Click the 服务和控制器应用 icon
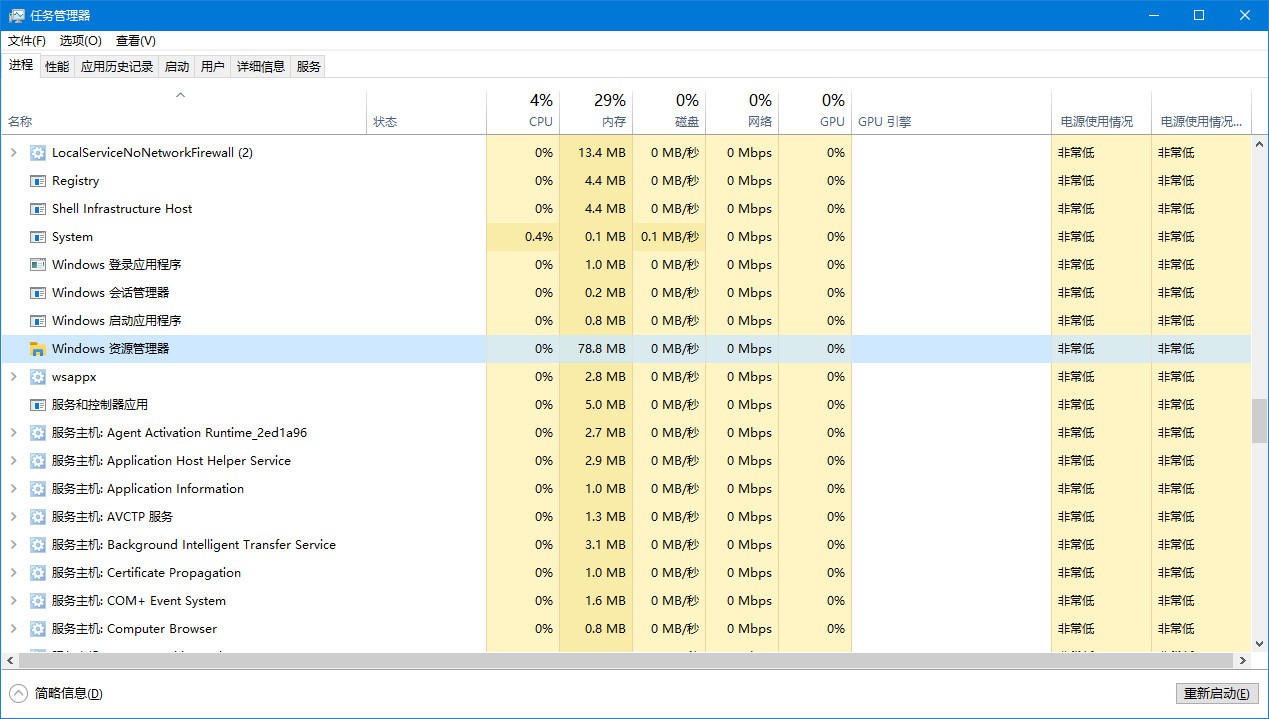Viewport: 1269px width, 719px height. (x=38, y=405)
